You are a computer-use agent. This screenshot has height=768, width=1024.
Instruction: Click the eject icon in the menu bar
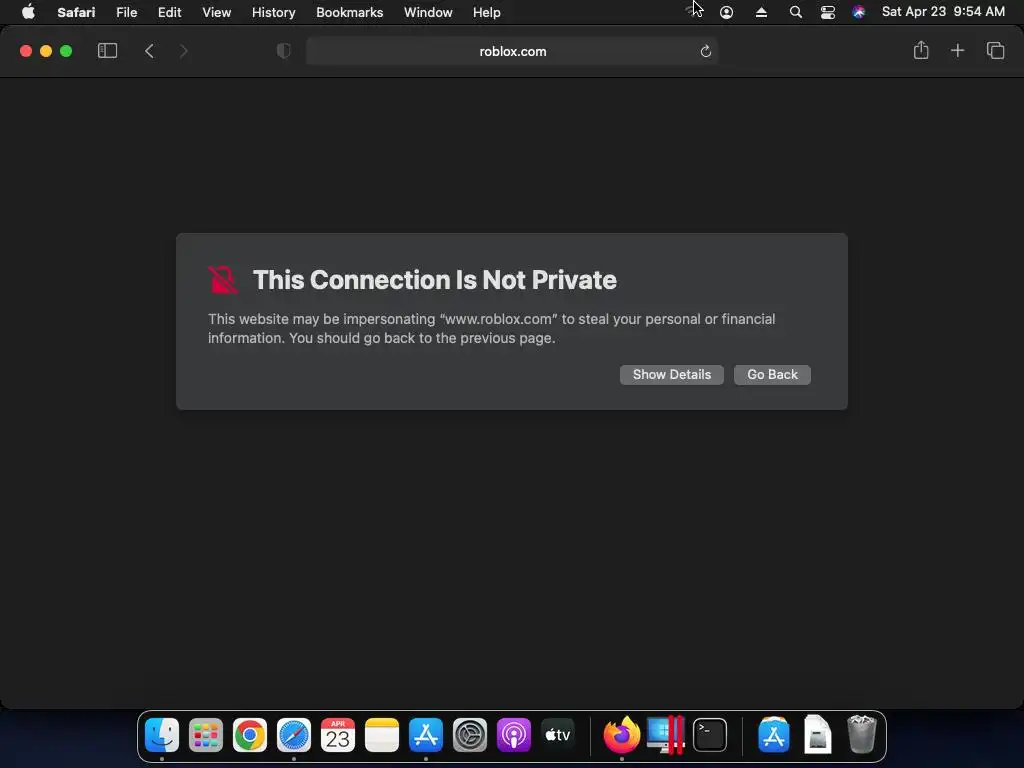(x=761, y=12)
